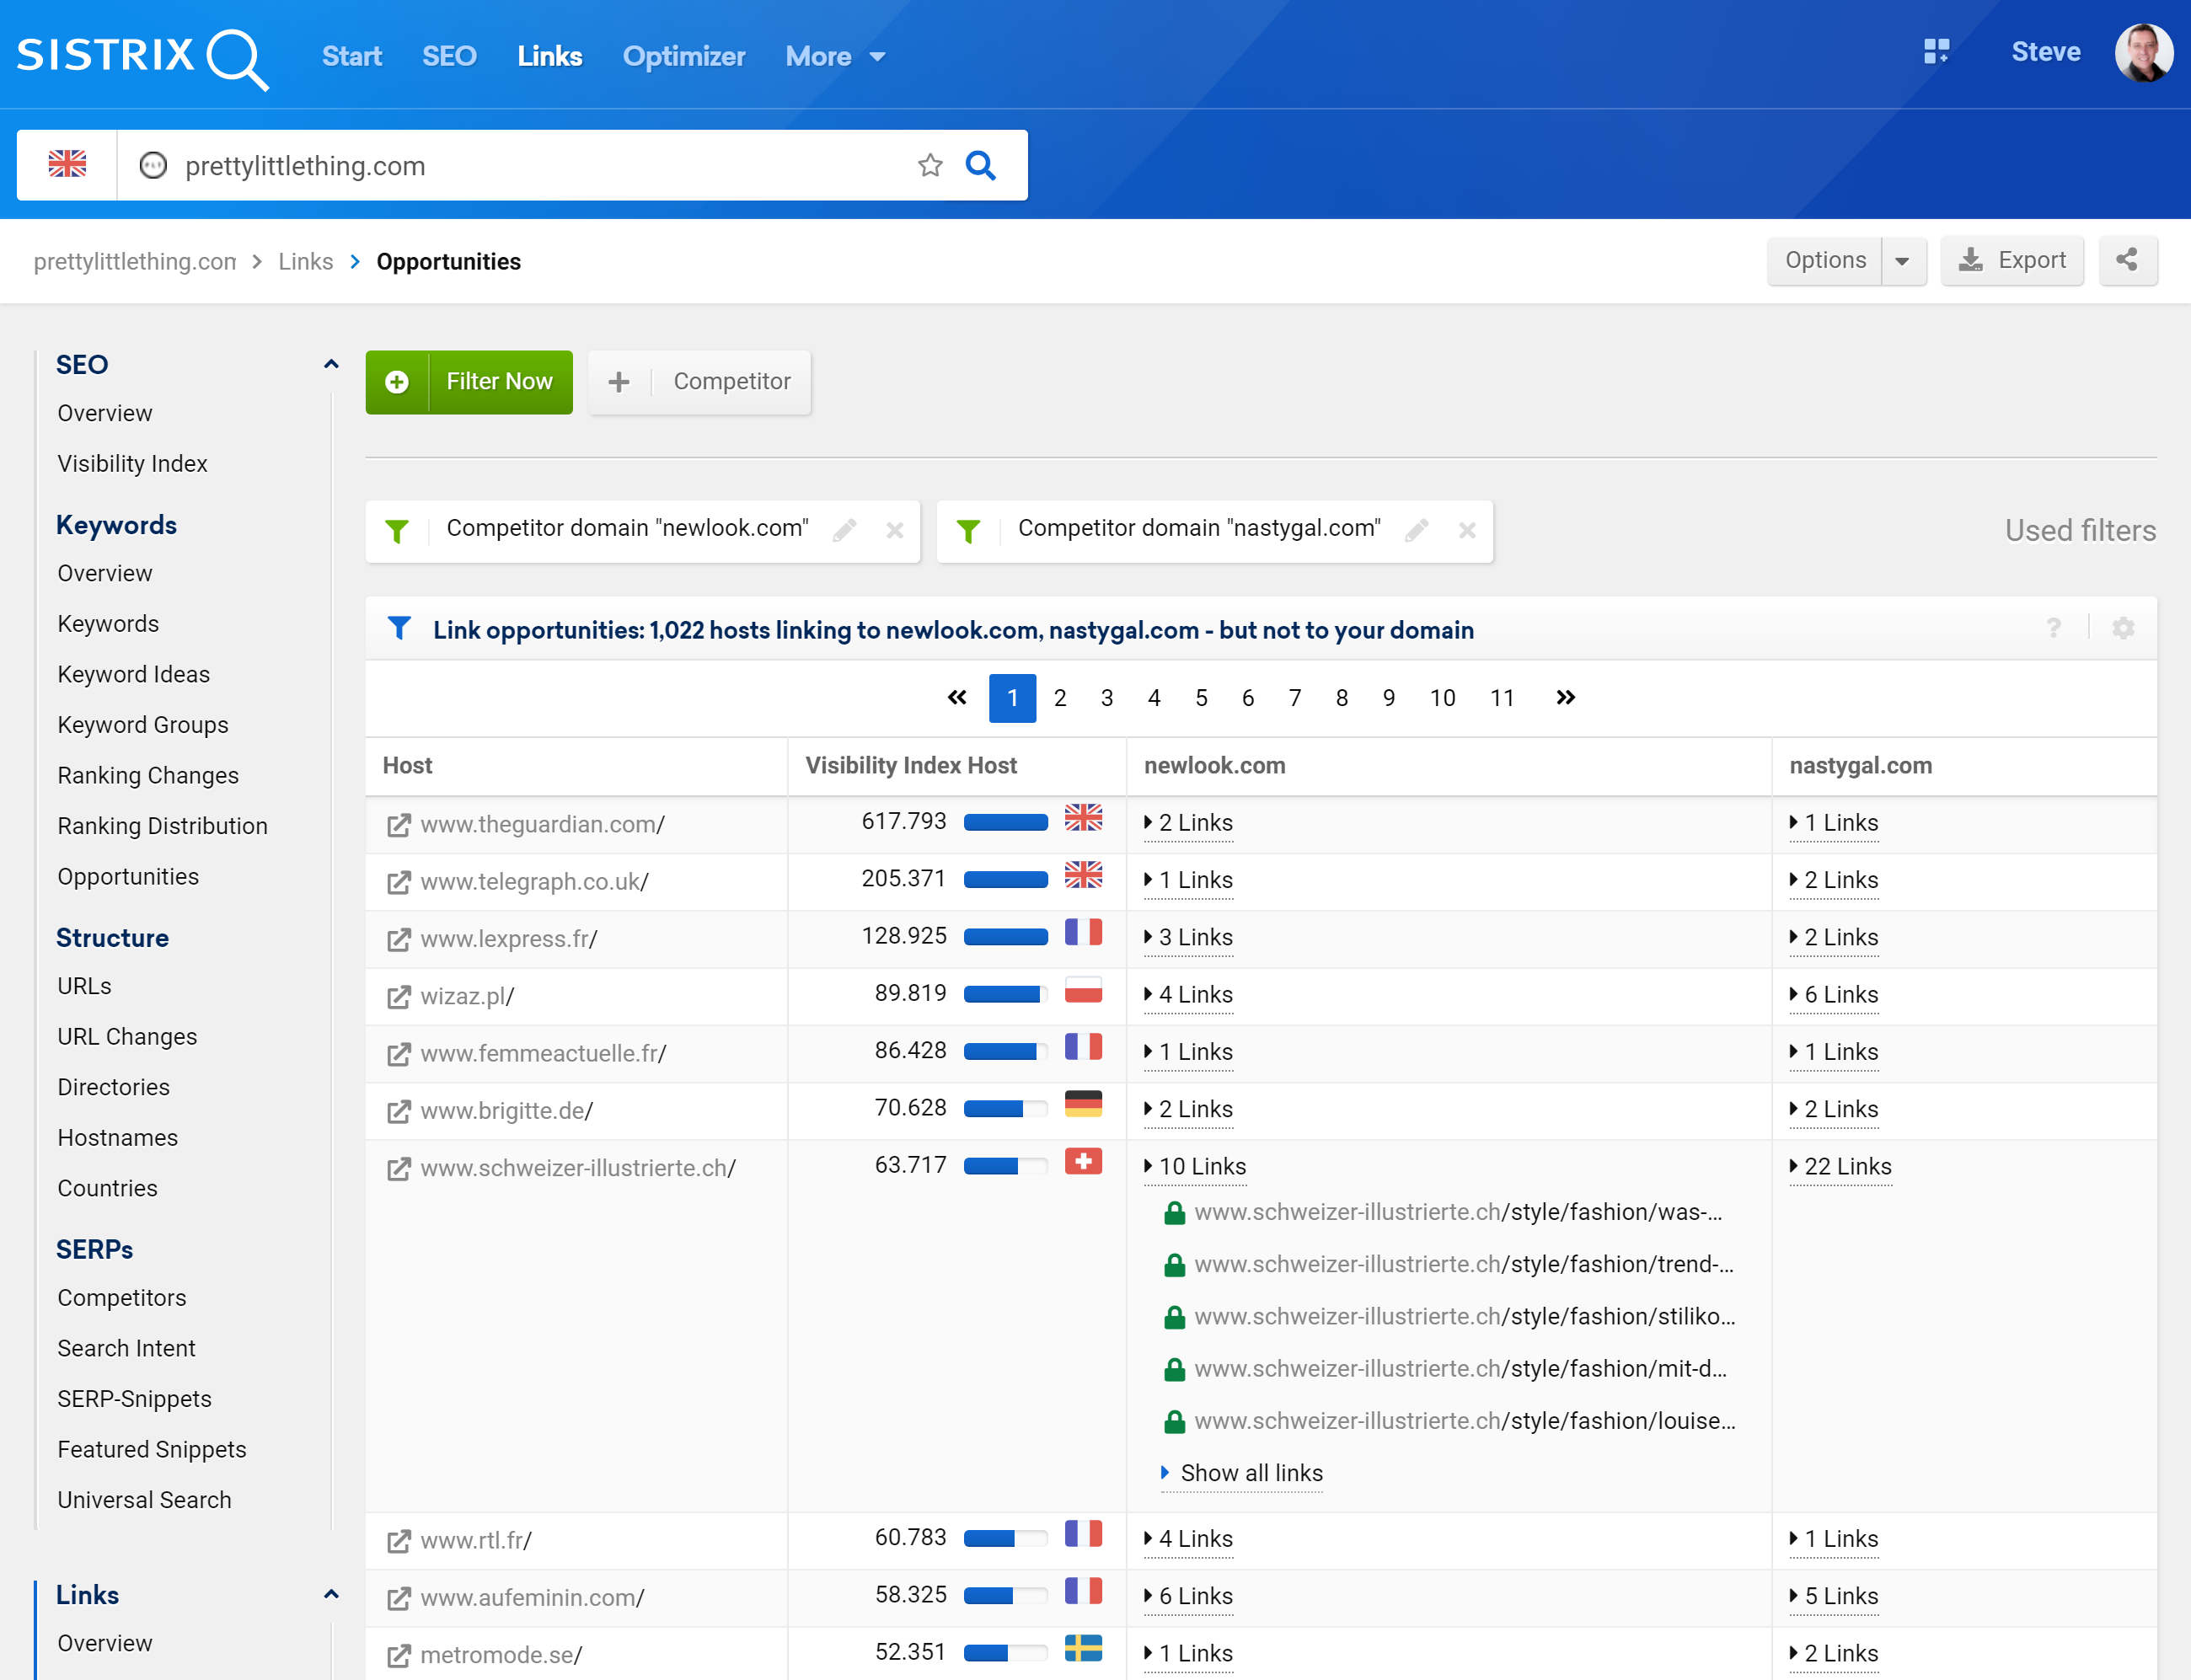Screen dimensions: 2191x1680
Task: Open the apps grid icon
Action: [x=1936, y=52]
